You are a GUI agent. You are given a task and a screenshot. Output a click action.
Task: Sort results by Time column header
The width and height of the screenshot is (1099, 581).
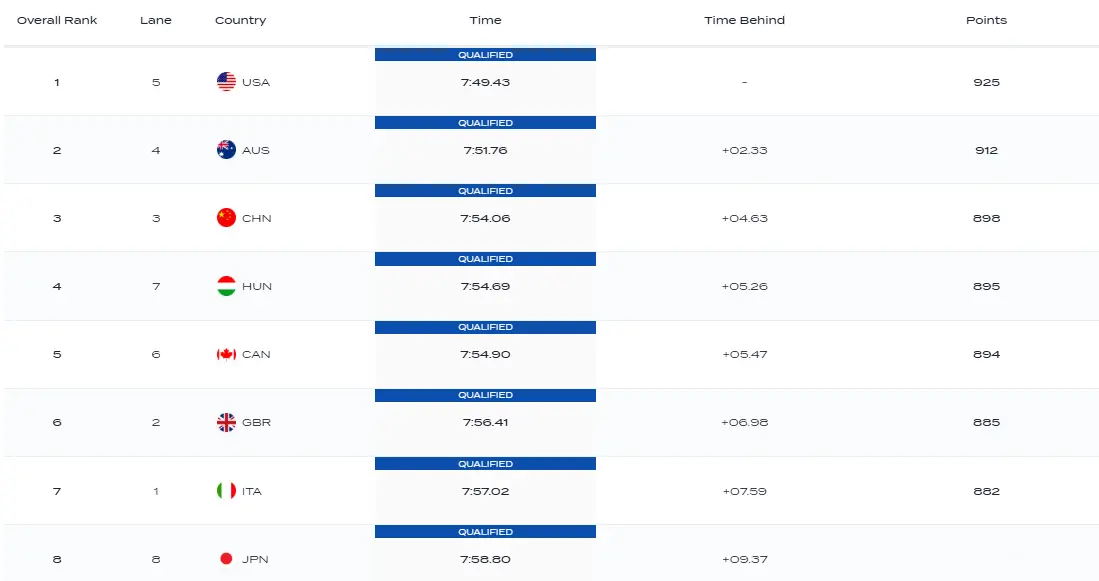[x=485, y=20]
